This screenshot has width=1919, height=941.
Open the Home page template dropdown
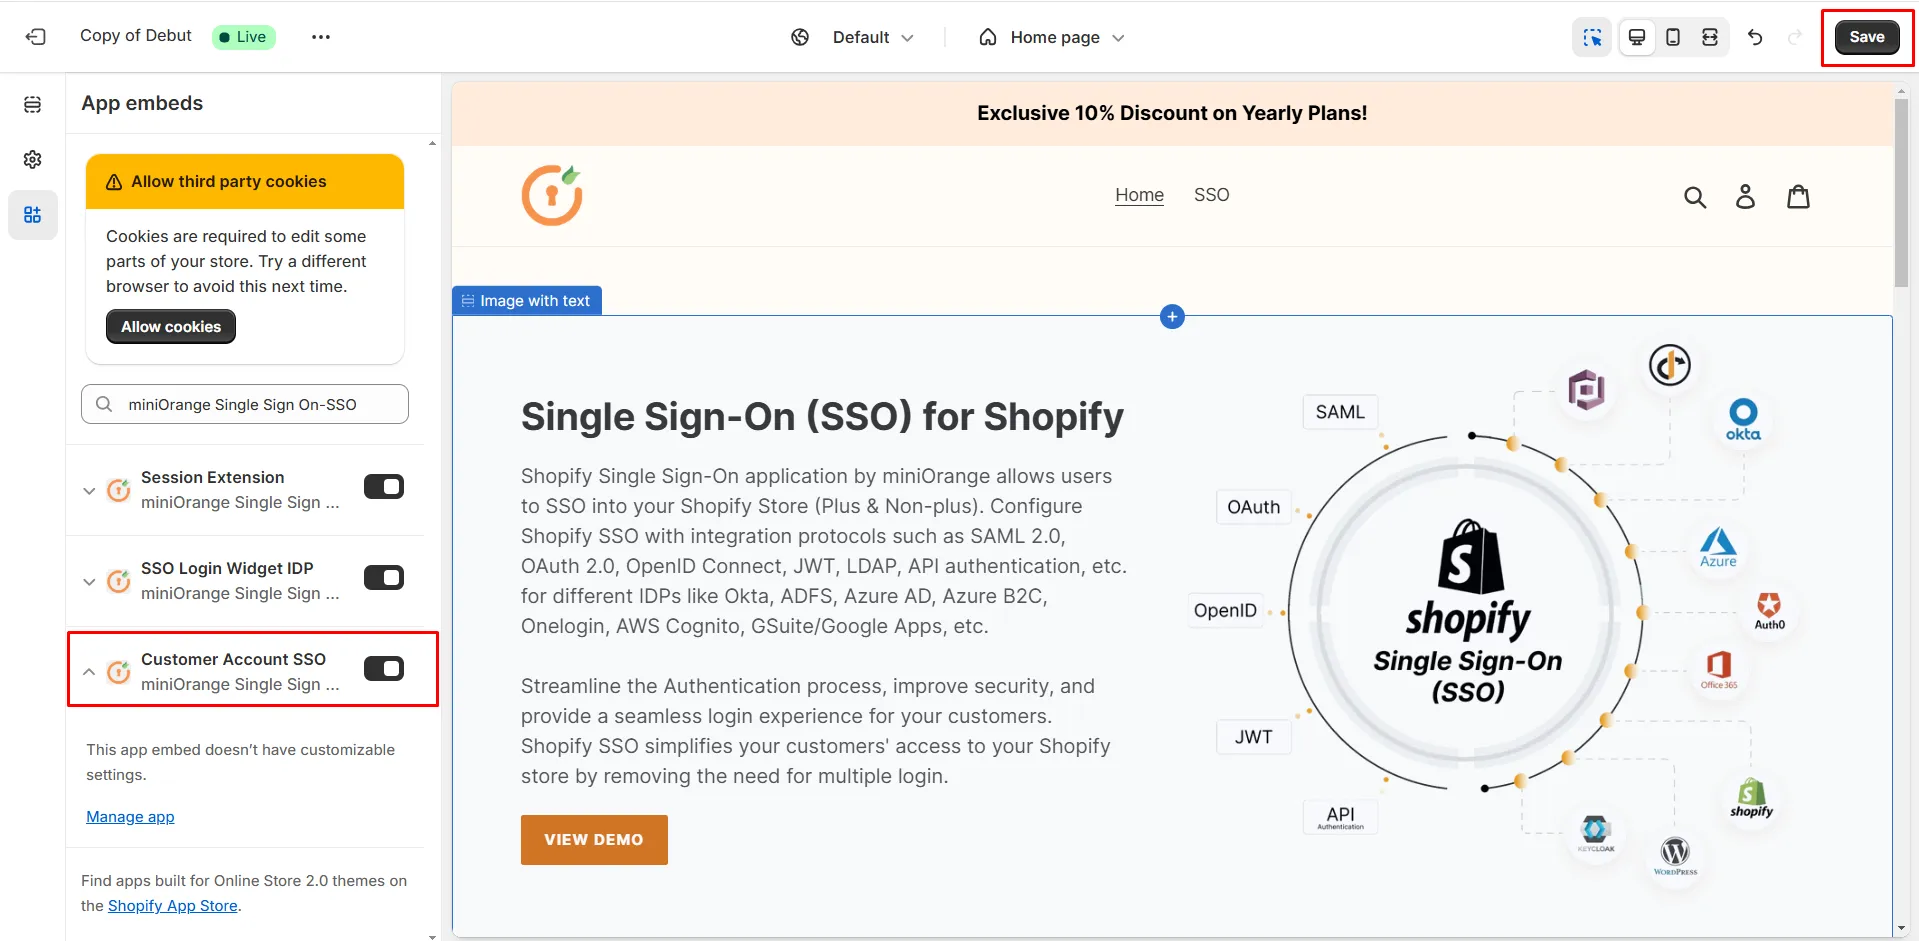pyautogui.click(x=1067, y=37)
